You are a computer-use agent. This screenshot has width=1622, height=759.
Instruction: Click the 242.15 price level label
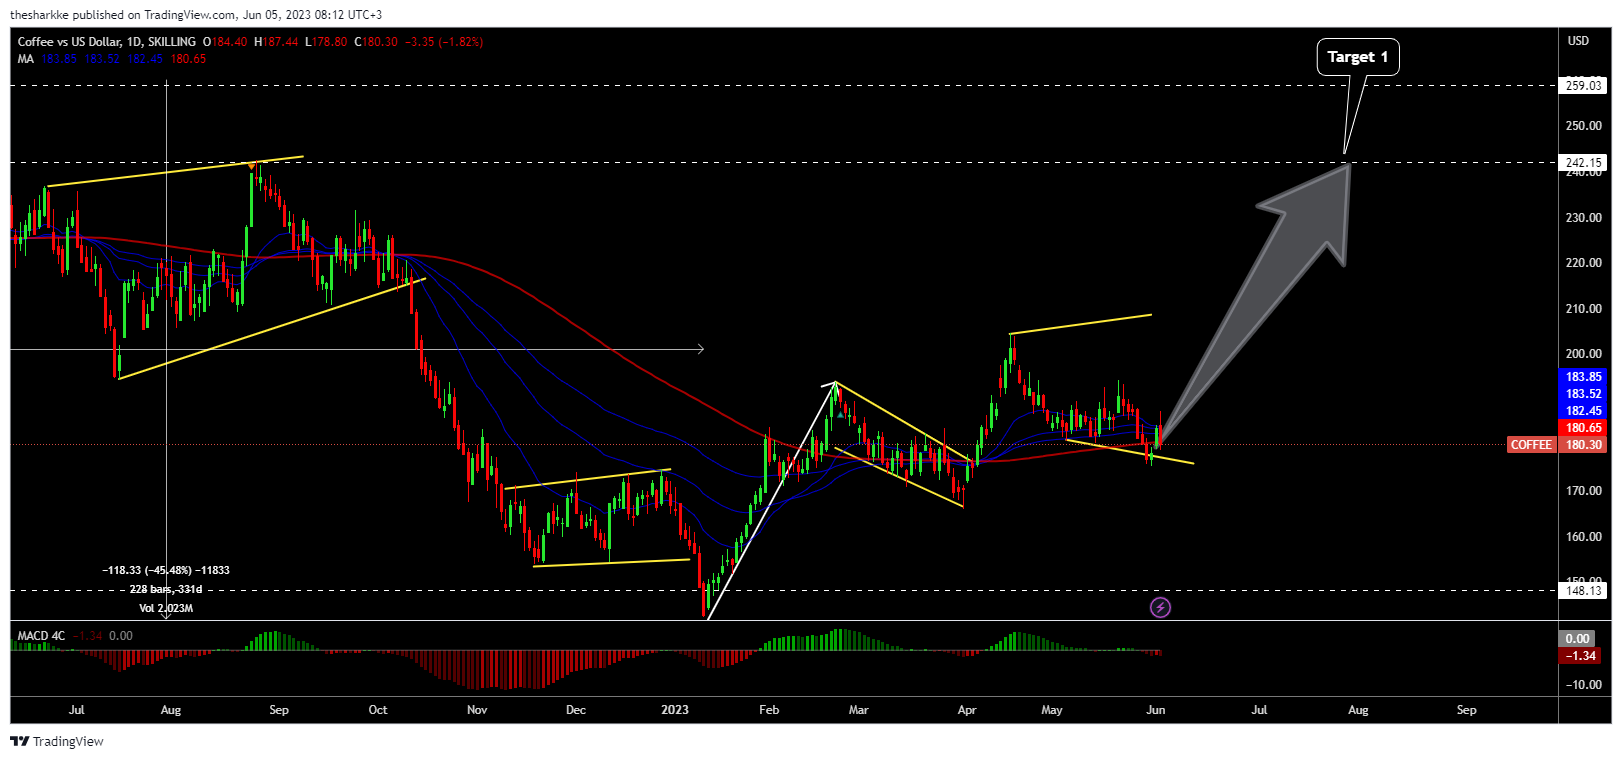point(1584,162)
